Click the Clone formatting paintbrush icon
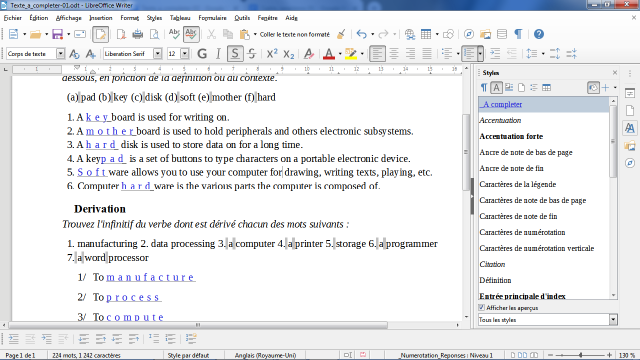The height and width of the screenshot is (360, 640). tap(341, 34)
